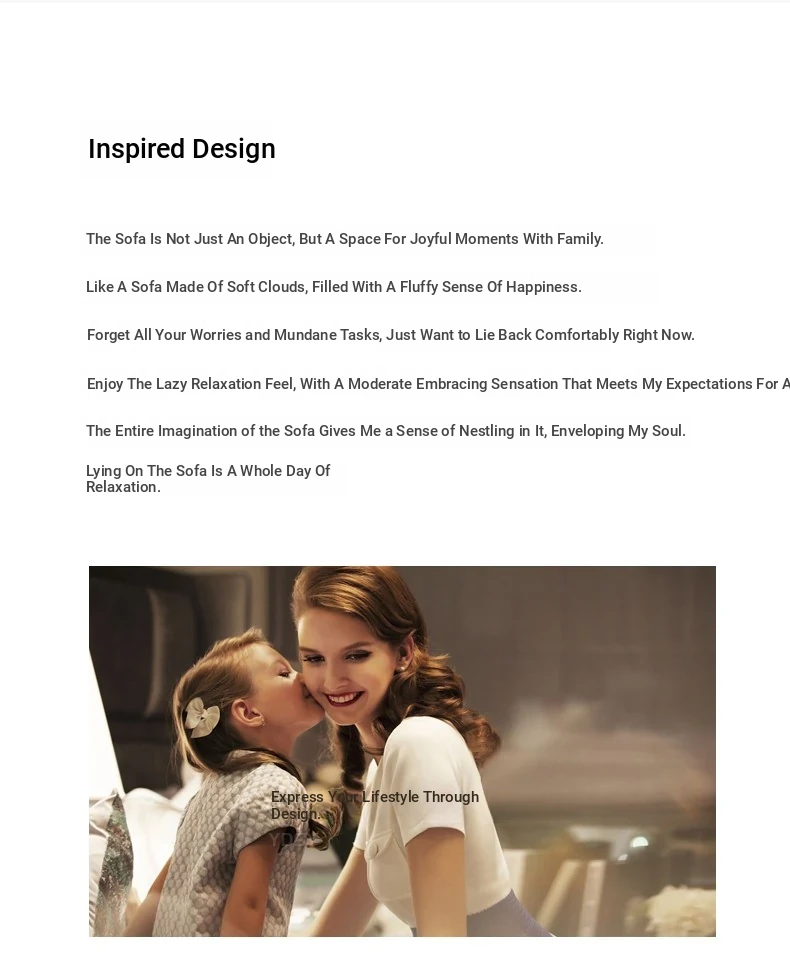Select the "Sofa Is Not Just An Object" line
The height and width of the screenshot is (960, 790).
[344, 239]
